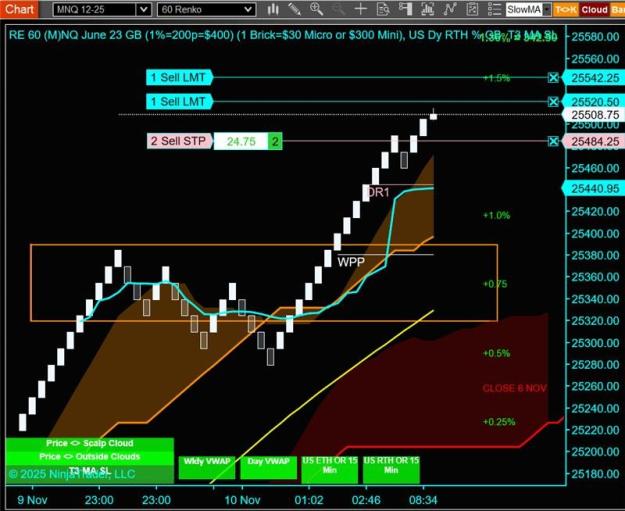Image resolution: width=625 pixels, height=511 pixels.
Task: Click the +1.0% level label
Action: click(x=496, y=215)
